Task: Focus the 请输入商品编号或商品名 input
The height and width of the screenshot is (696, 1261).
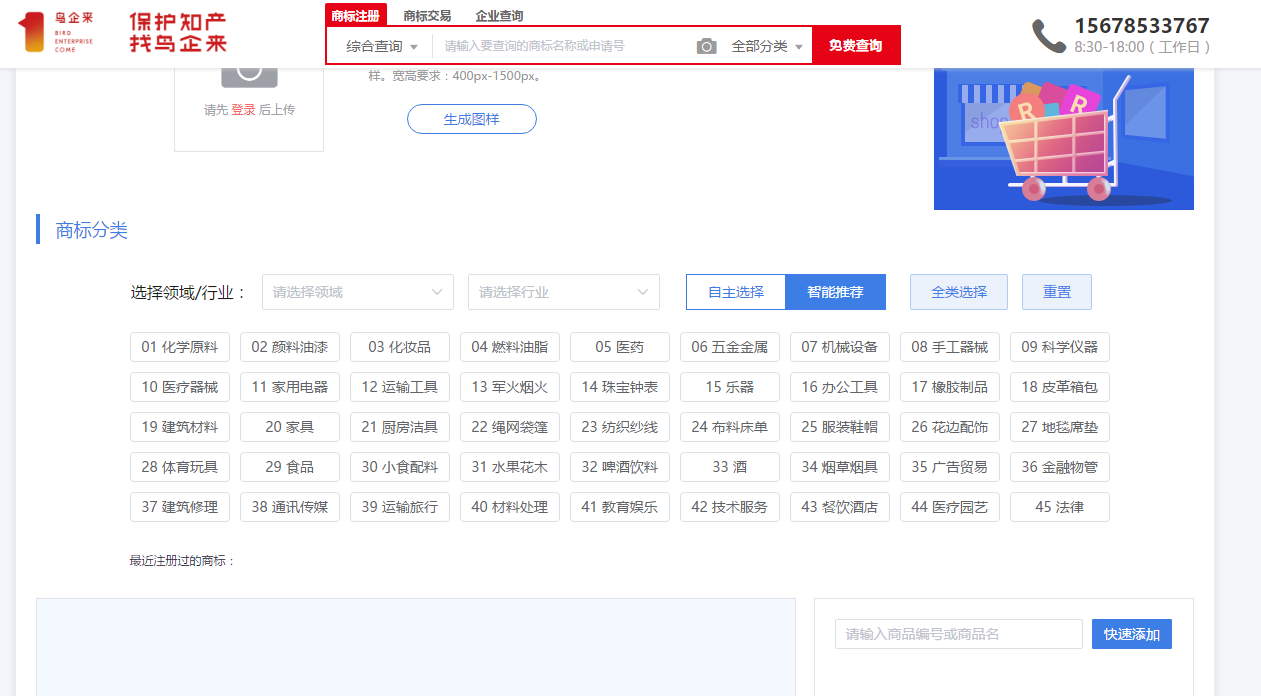Action: [959, 634]
